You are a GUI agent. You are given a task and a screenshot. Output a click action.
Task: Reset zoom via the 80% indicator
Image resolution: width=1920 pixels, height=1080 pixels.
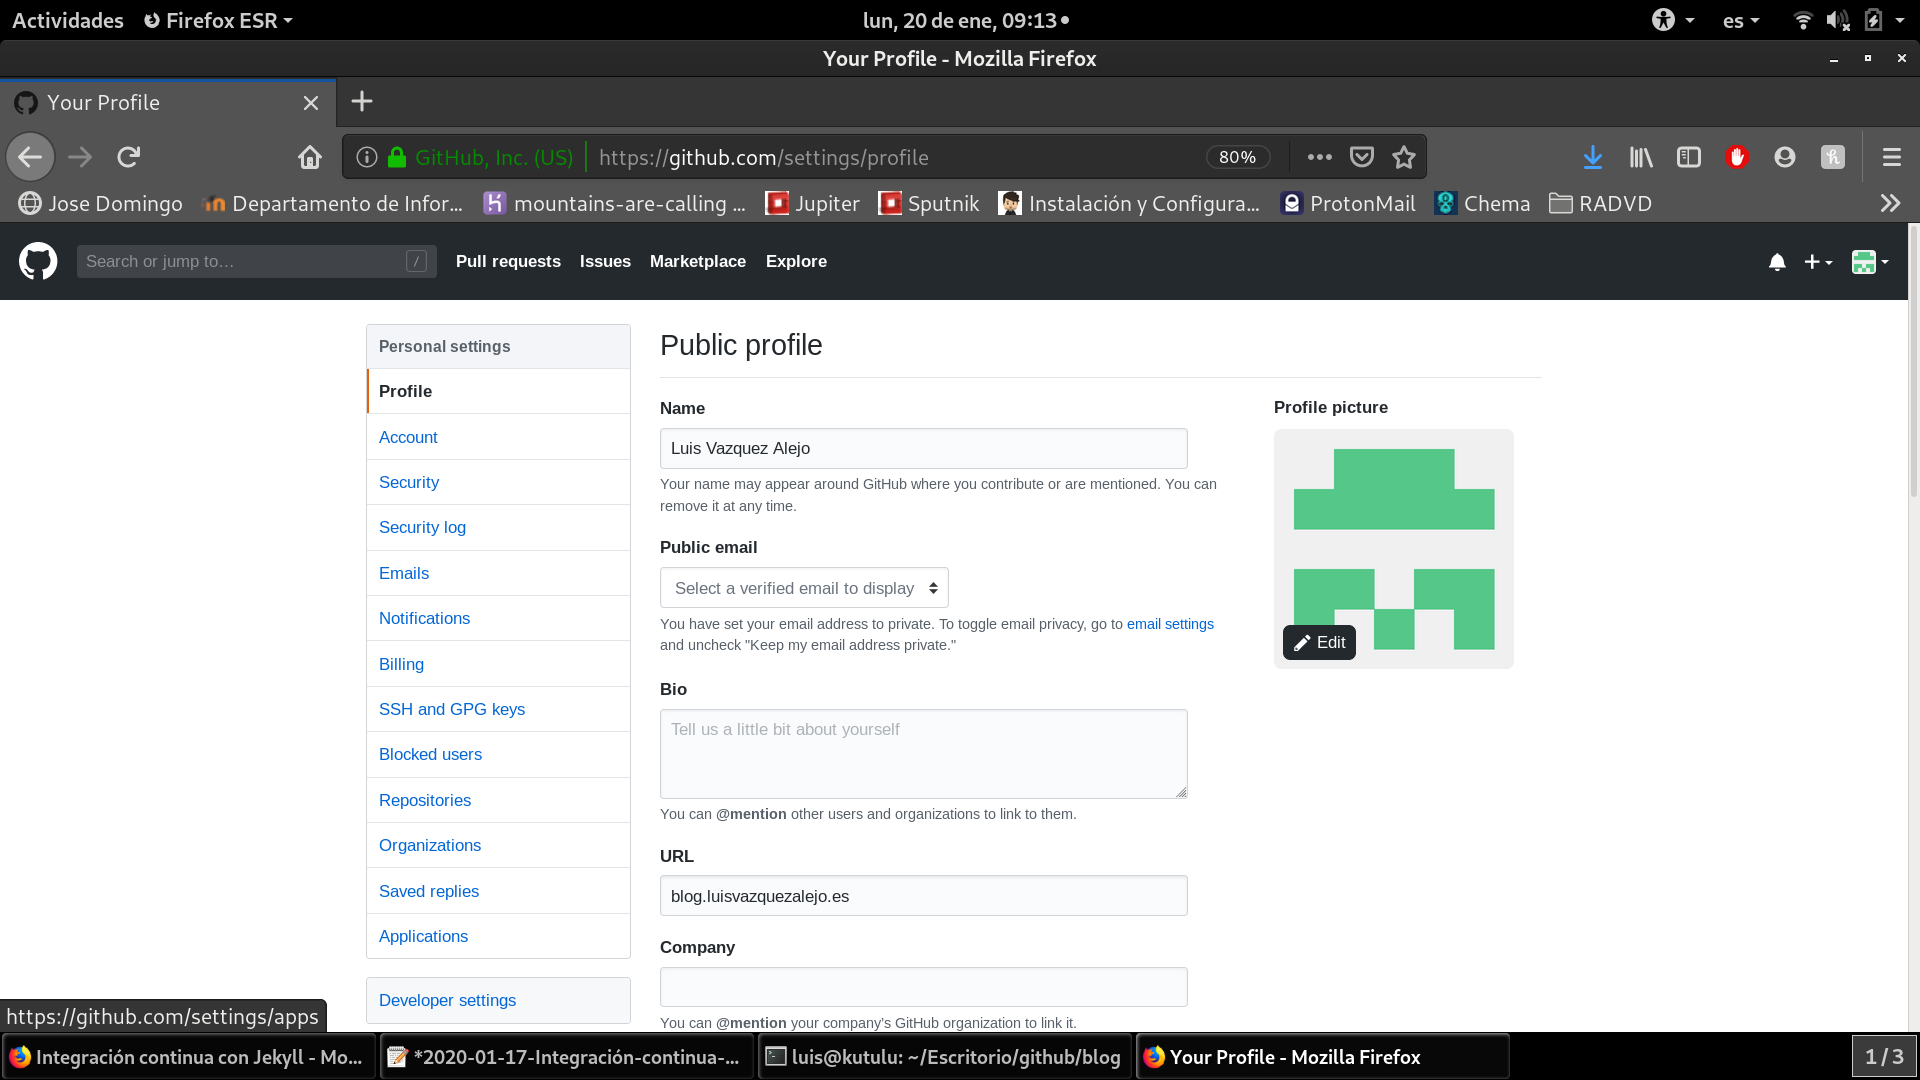tap(1237, 157)
